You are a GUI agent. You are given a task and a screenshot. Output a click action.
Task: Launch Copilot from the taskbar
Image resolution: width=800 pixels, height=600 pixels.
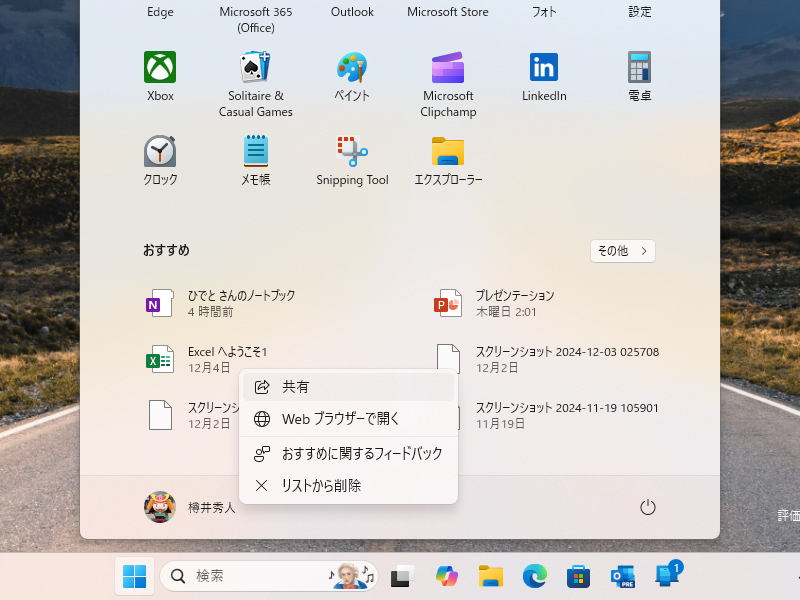click(446, 576)
